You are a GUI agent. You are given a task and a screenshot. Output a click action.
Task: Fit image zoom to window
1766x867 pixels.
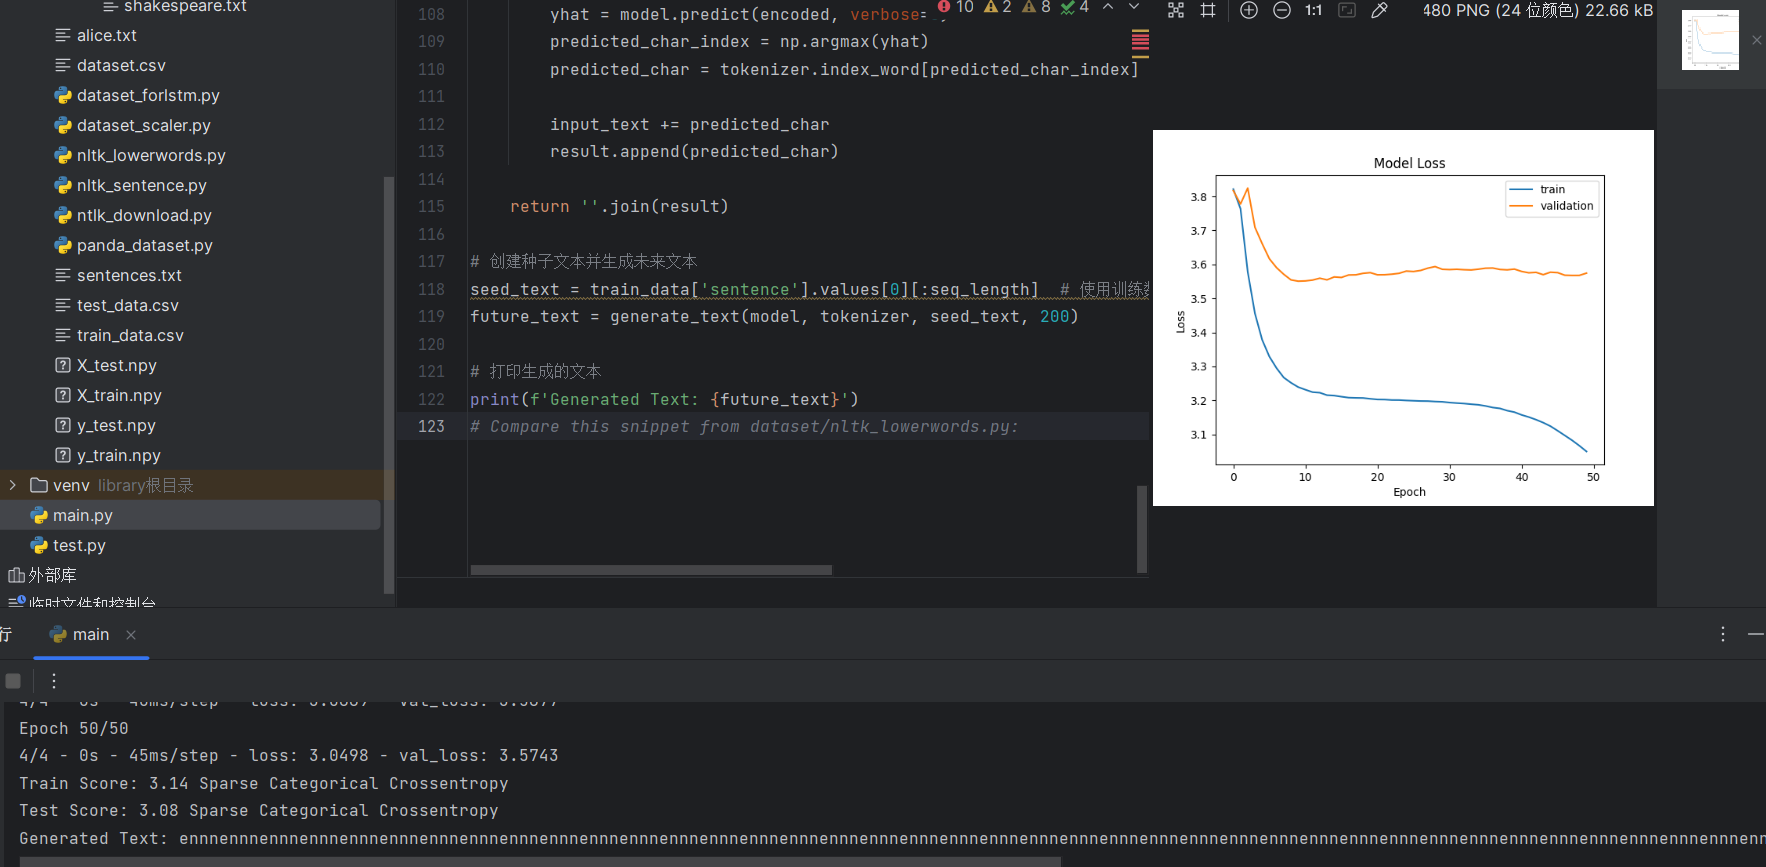pos(1347,10)
